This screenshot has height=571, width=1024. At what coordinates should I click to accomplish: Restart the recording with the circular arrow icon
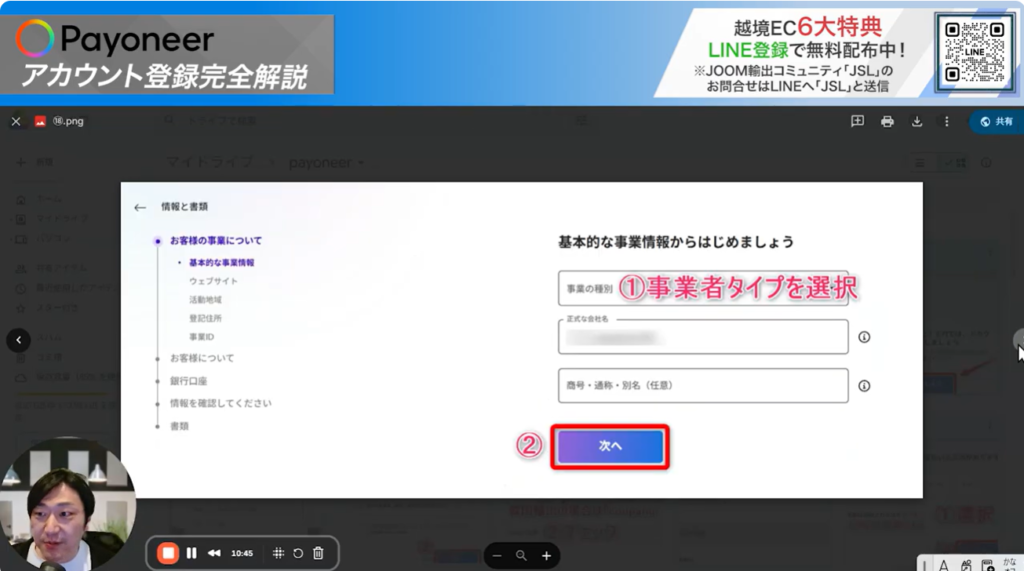click(x=298, y=553)
